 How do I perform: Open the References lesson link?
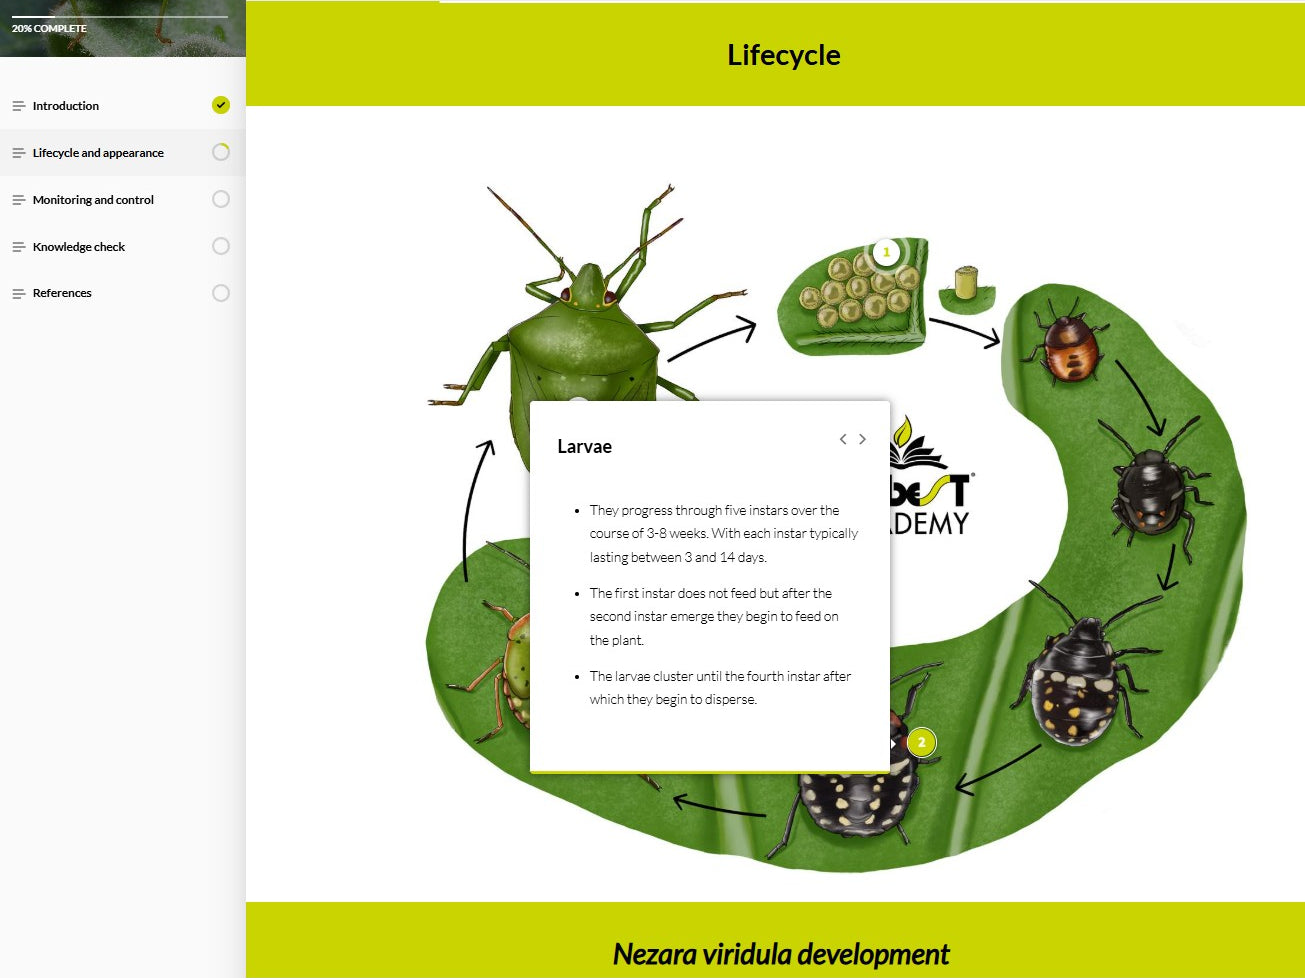point(62,293)
